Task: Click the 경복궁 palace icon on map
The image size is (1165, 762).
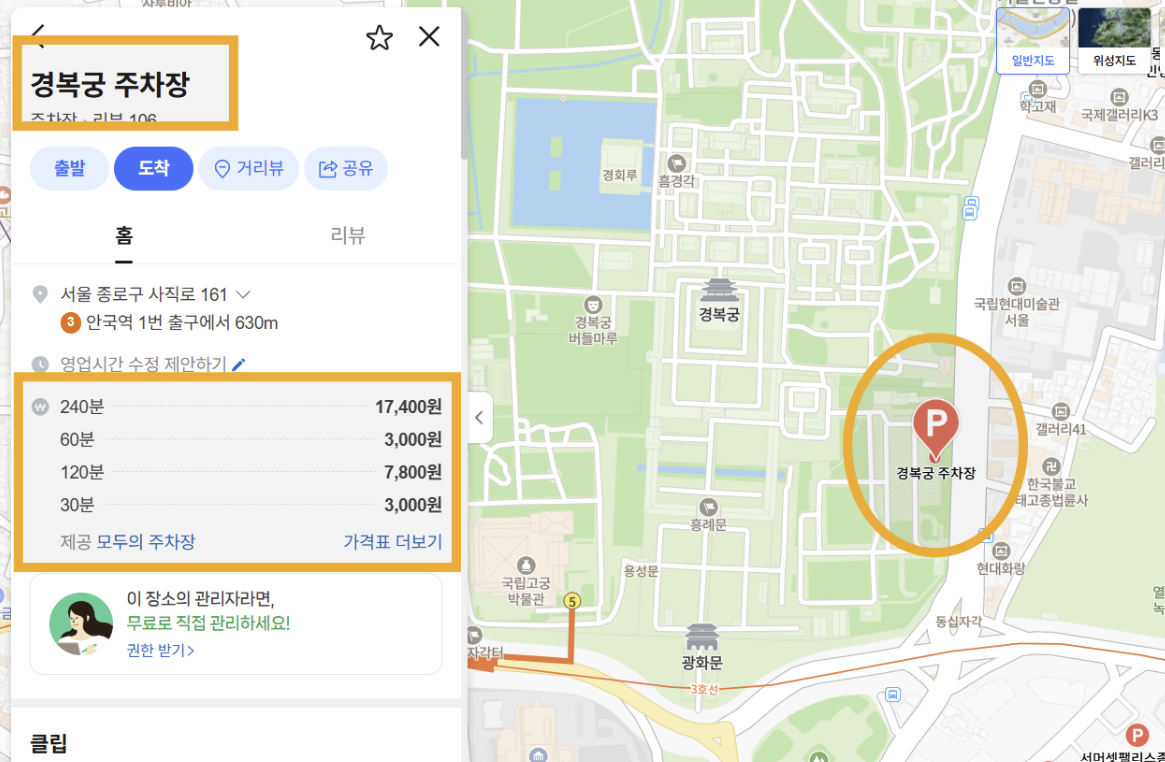Action: click(718, 291)
